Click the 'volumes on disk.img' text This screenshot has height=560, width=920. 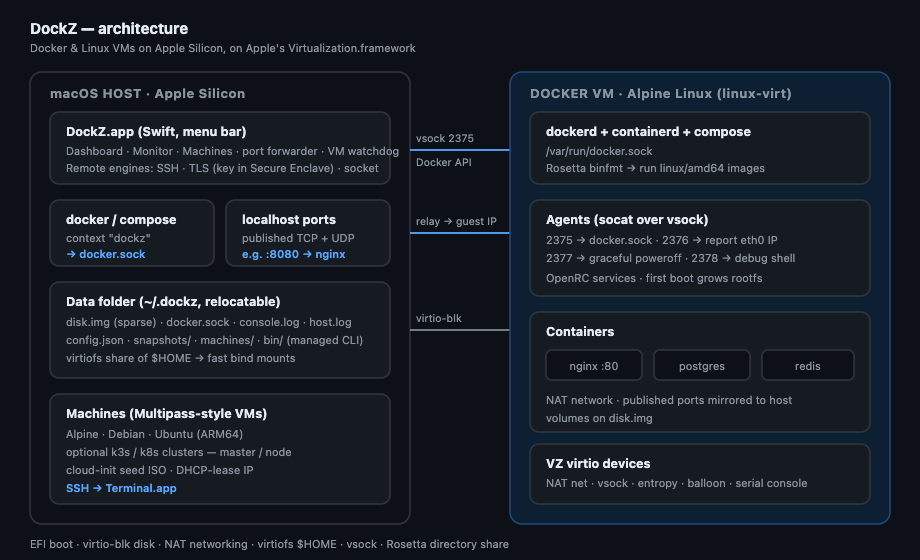[x=599, y=419]
